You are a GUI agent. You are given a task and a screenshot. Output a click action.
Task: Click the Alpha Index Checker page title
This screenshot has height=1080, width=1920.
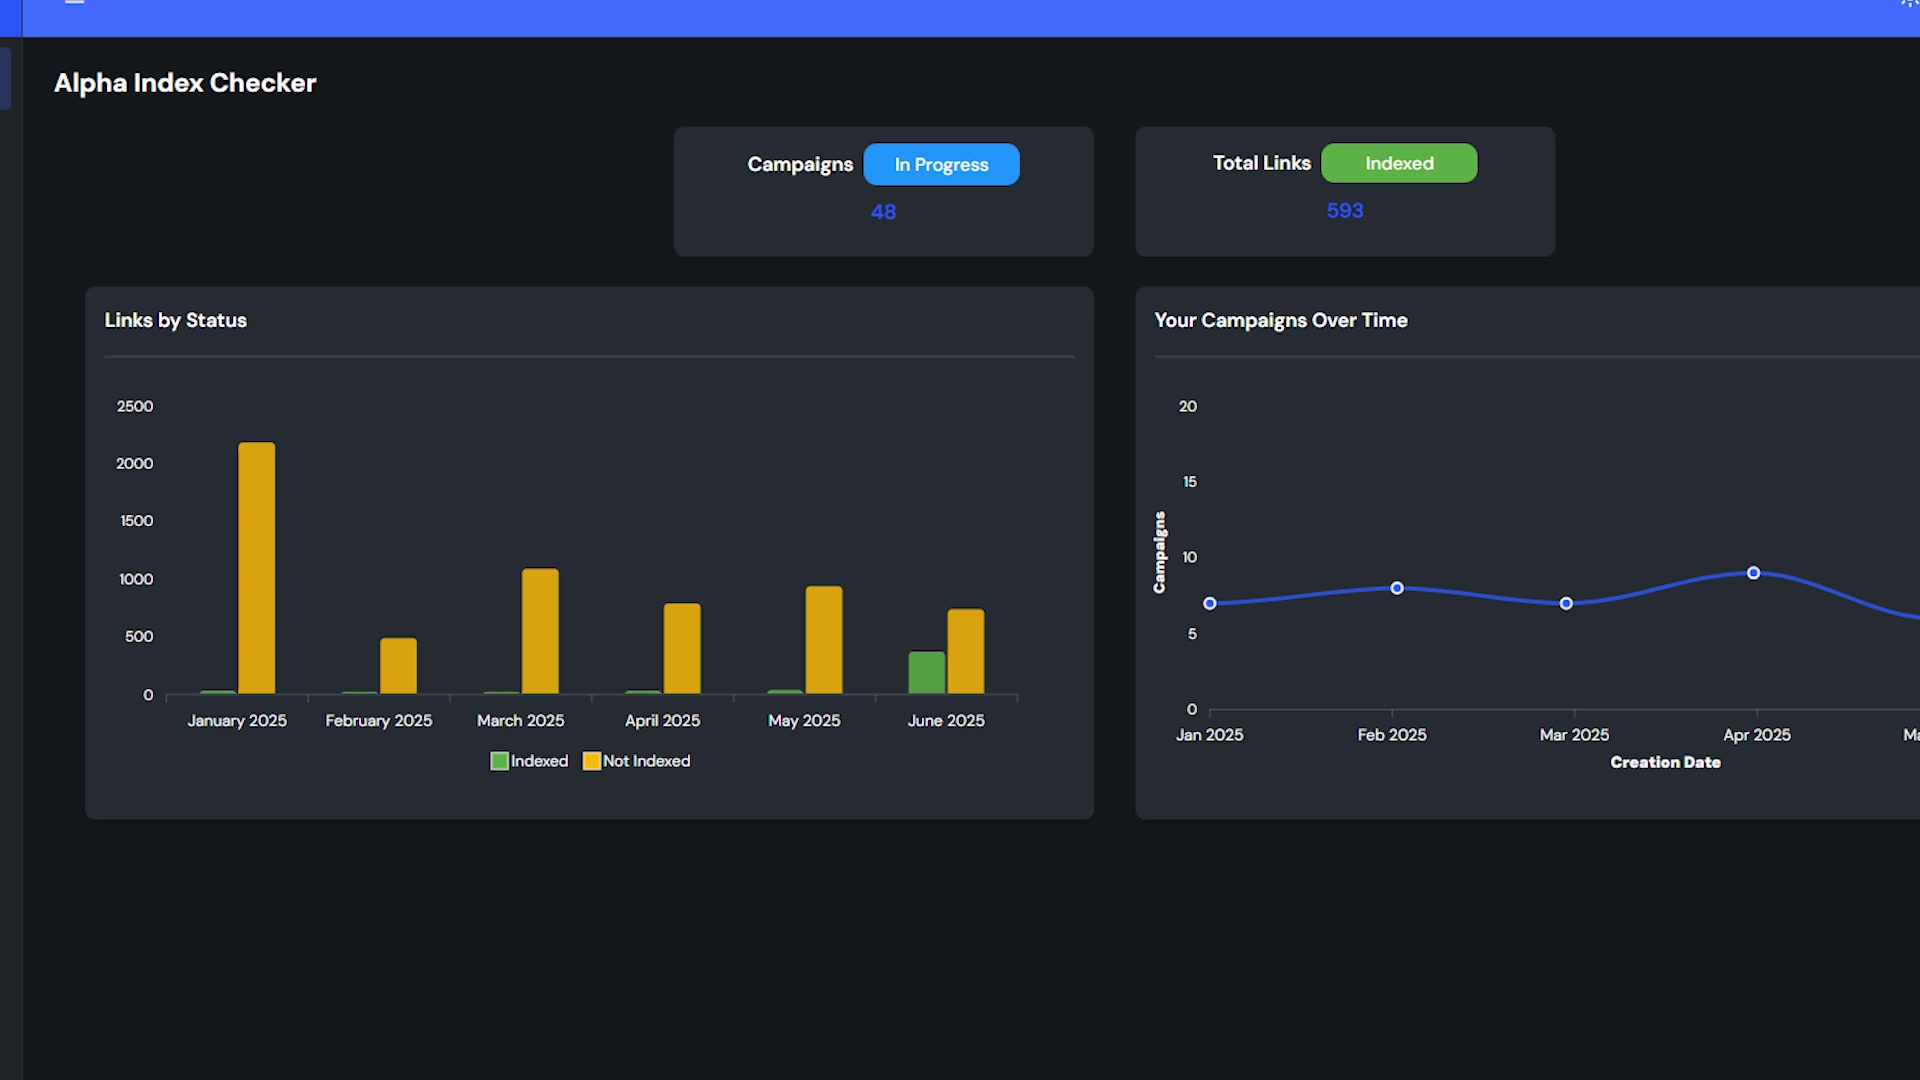[x=185, y=83]
